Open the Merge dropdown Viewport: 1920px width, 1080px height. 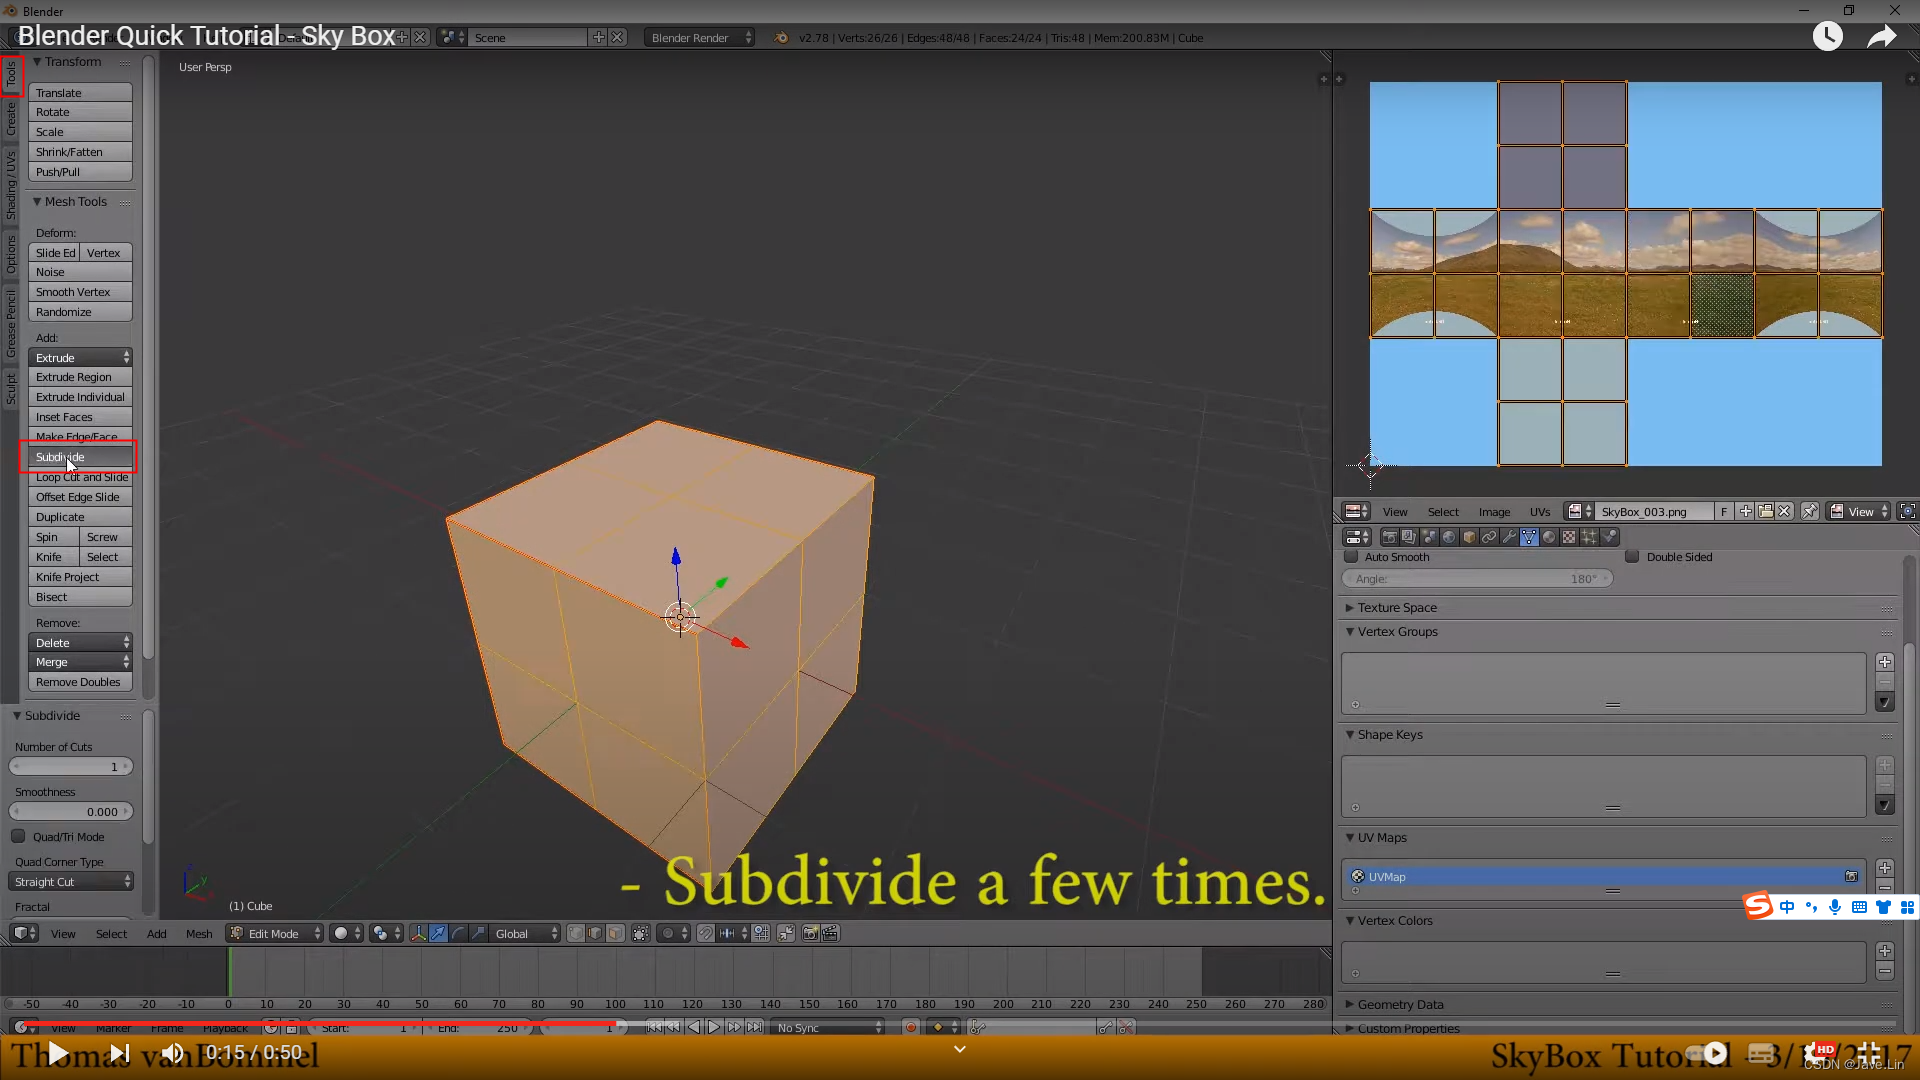(x=80, y=661)
